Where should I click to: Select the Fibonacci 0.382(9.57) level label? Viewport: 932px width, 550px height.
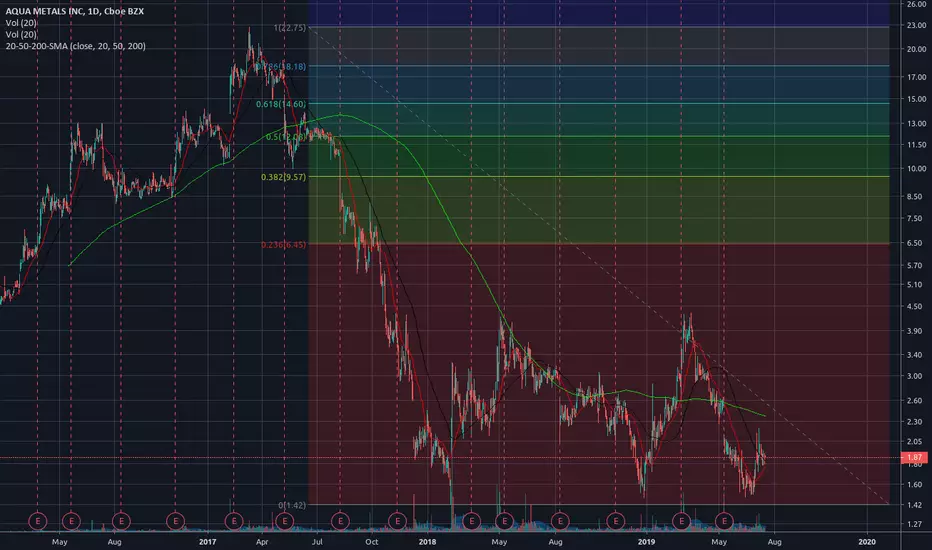tap(284, 177)
